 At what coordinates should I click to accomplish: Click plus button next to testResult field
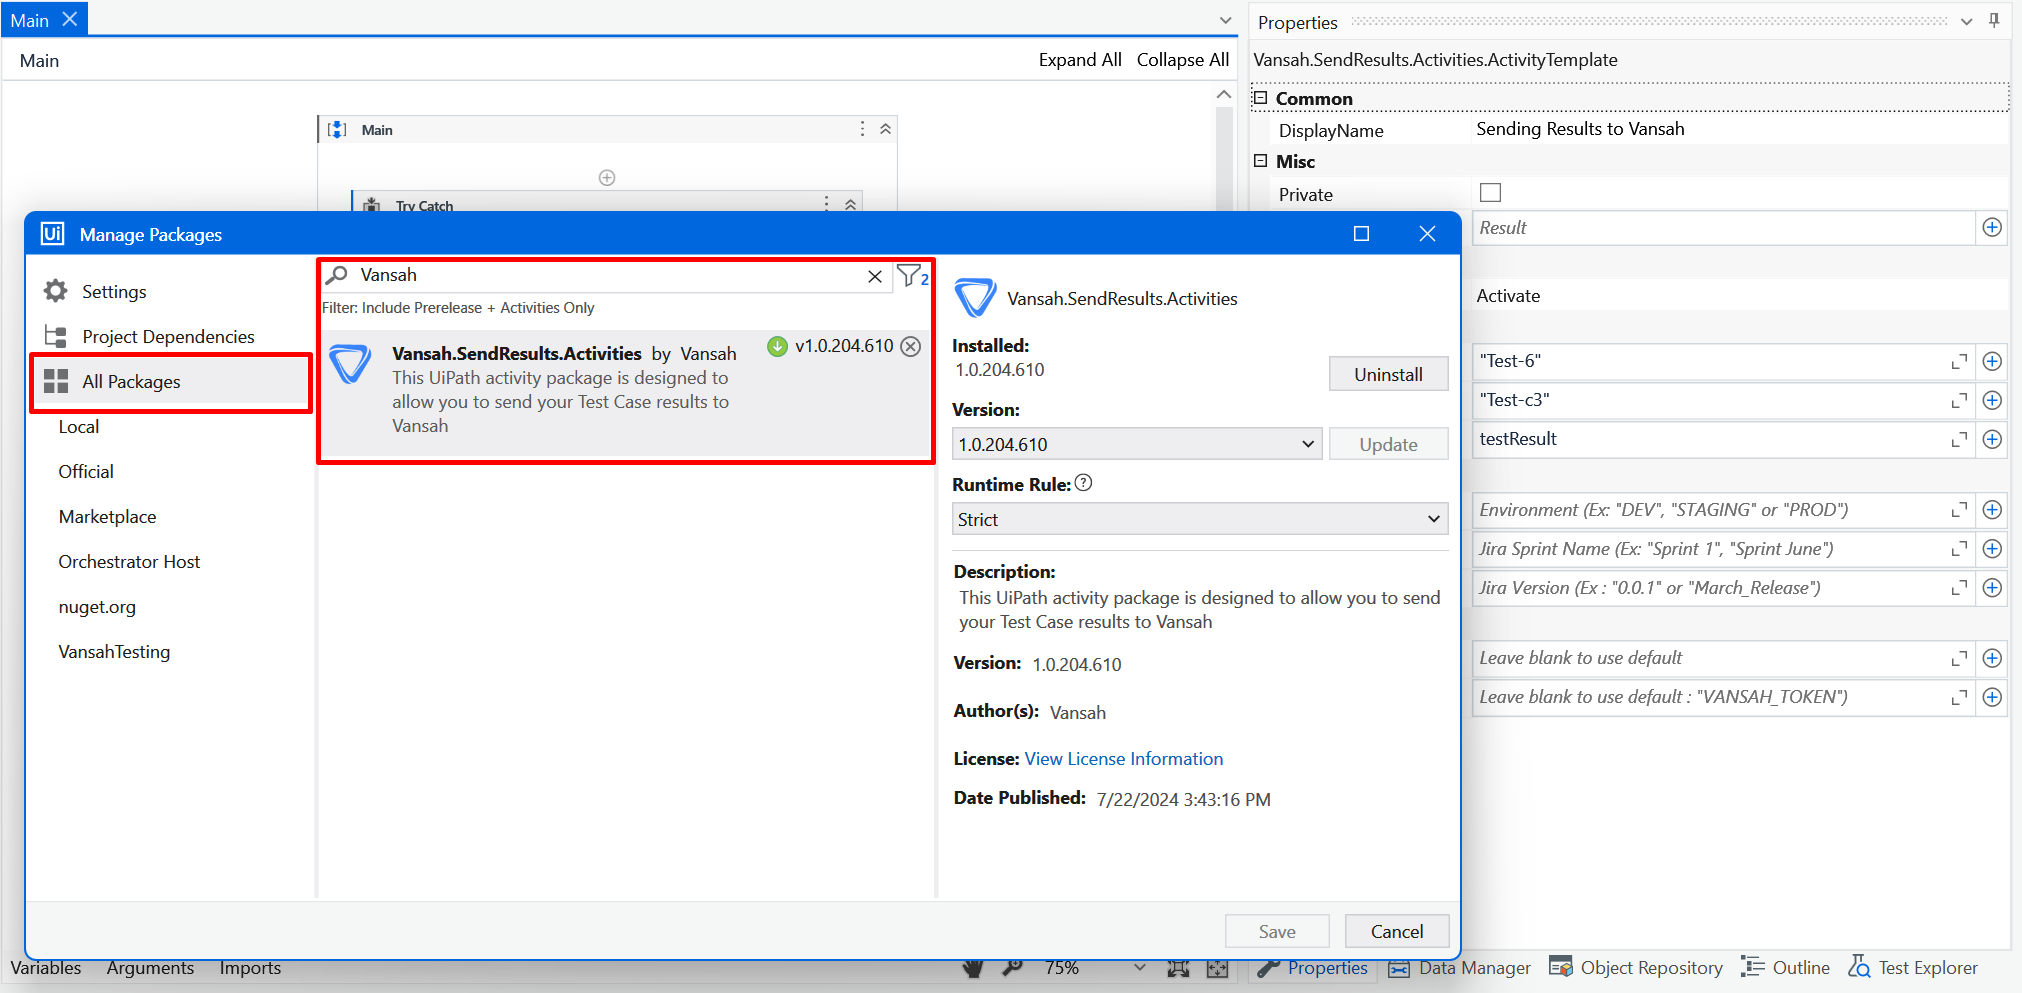[1992, 439]
